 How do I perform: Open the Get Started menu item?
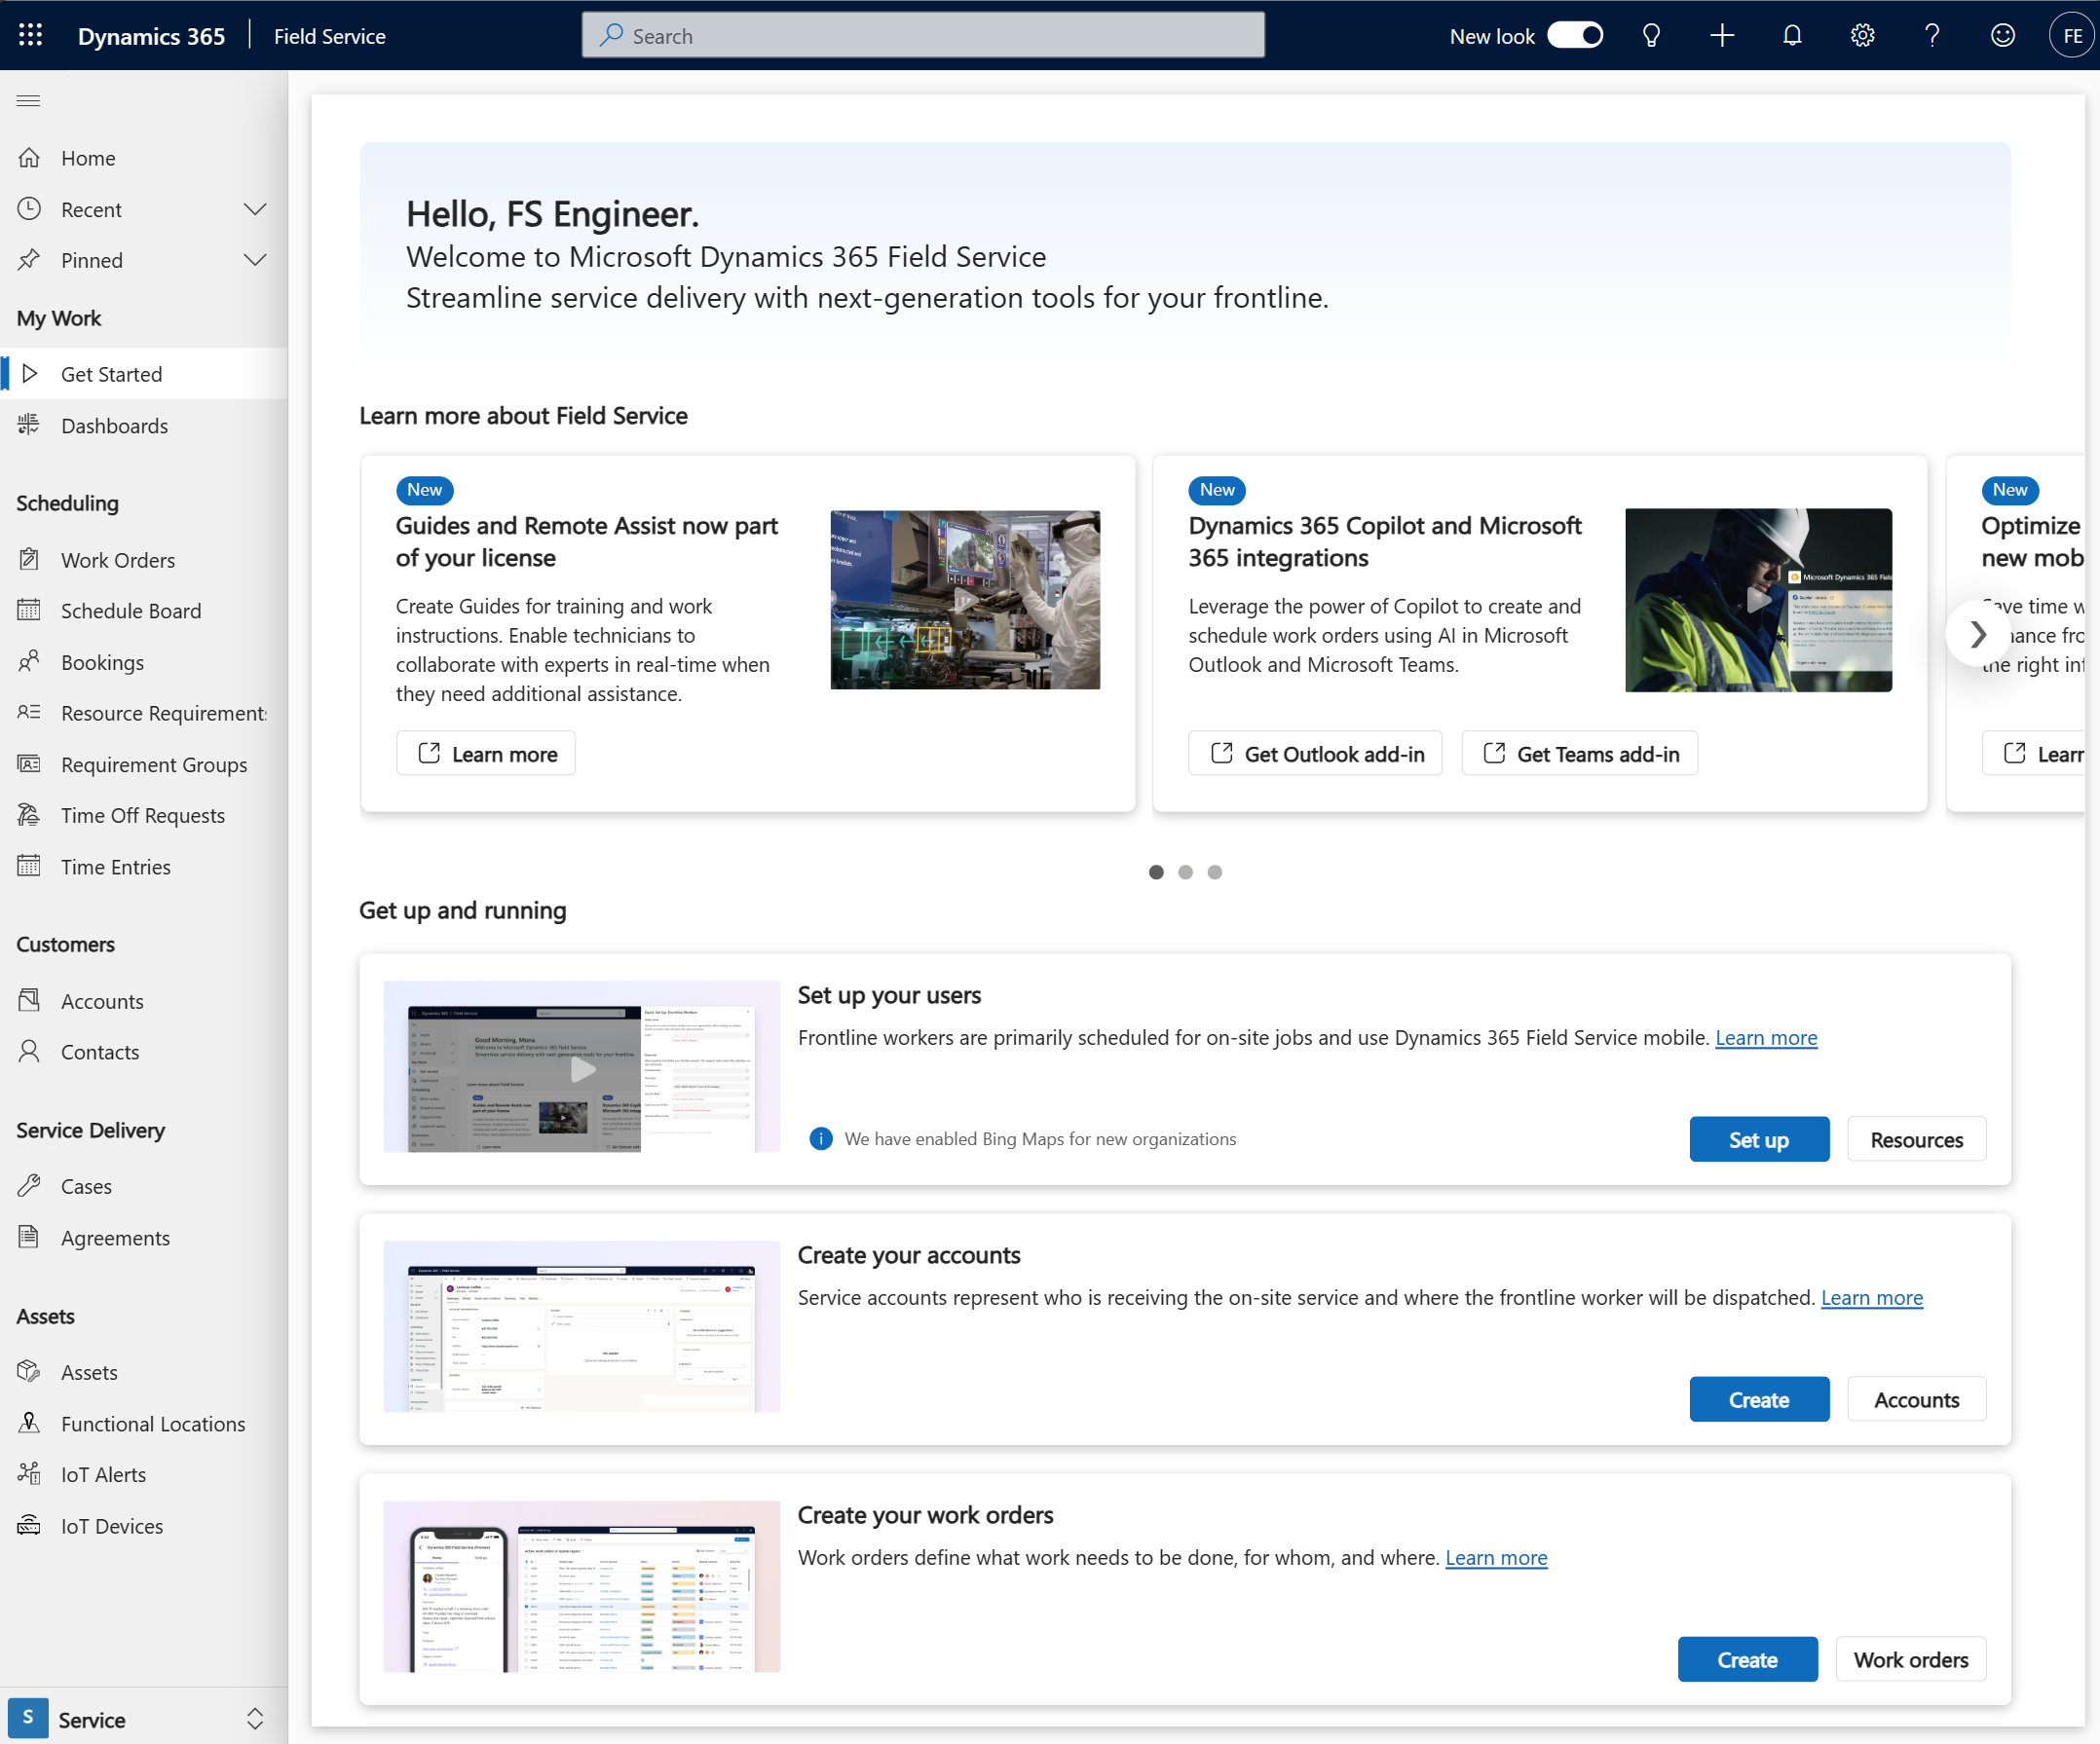pos(112,373)
